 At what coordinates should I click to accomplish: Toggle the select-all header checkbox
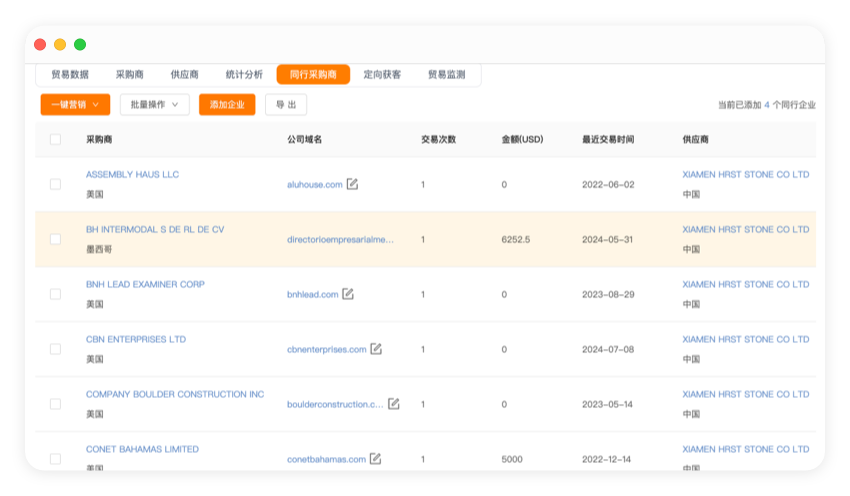[55, 139]
